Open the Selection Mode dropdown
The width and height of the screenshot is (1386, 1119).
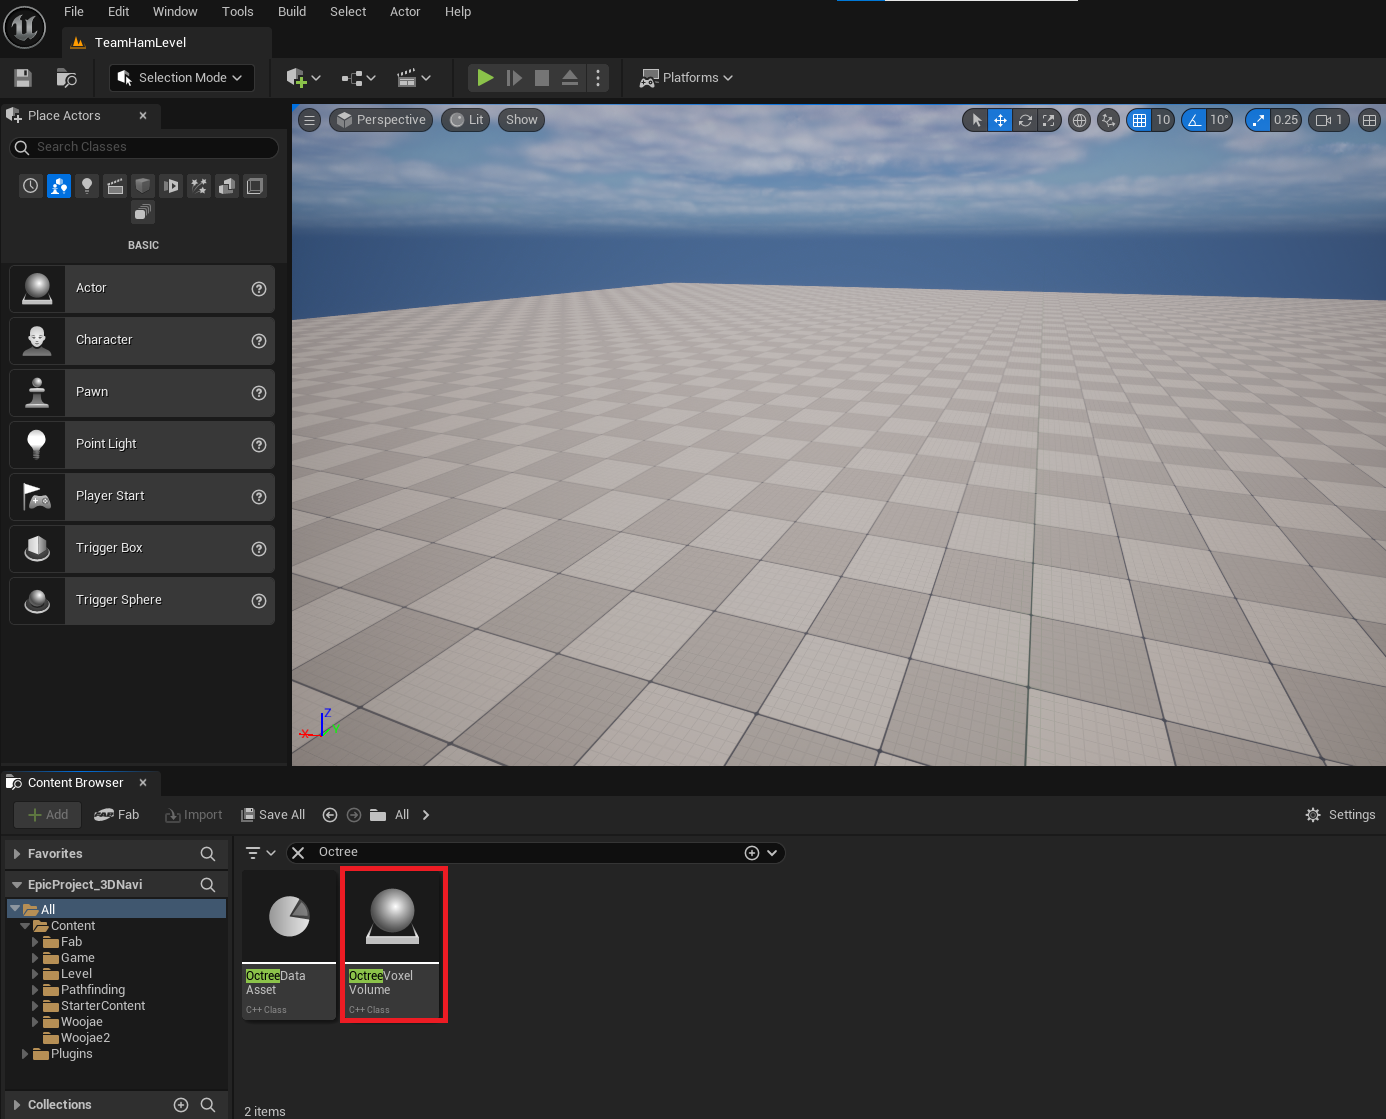point(181,78)
